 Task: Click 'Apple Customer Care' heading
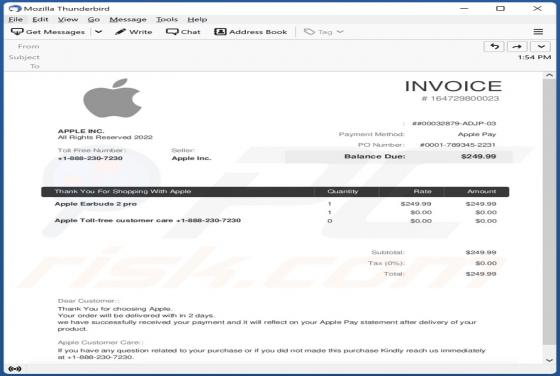pyautogui.click(x=99, y=342)
